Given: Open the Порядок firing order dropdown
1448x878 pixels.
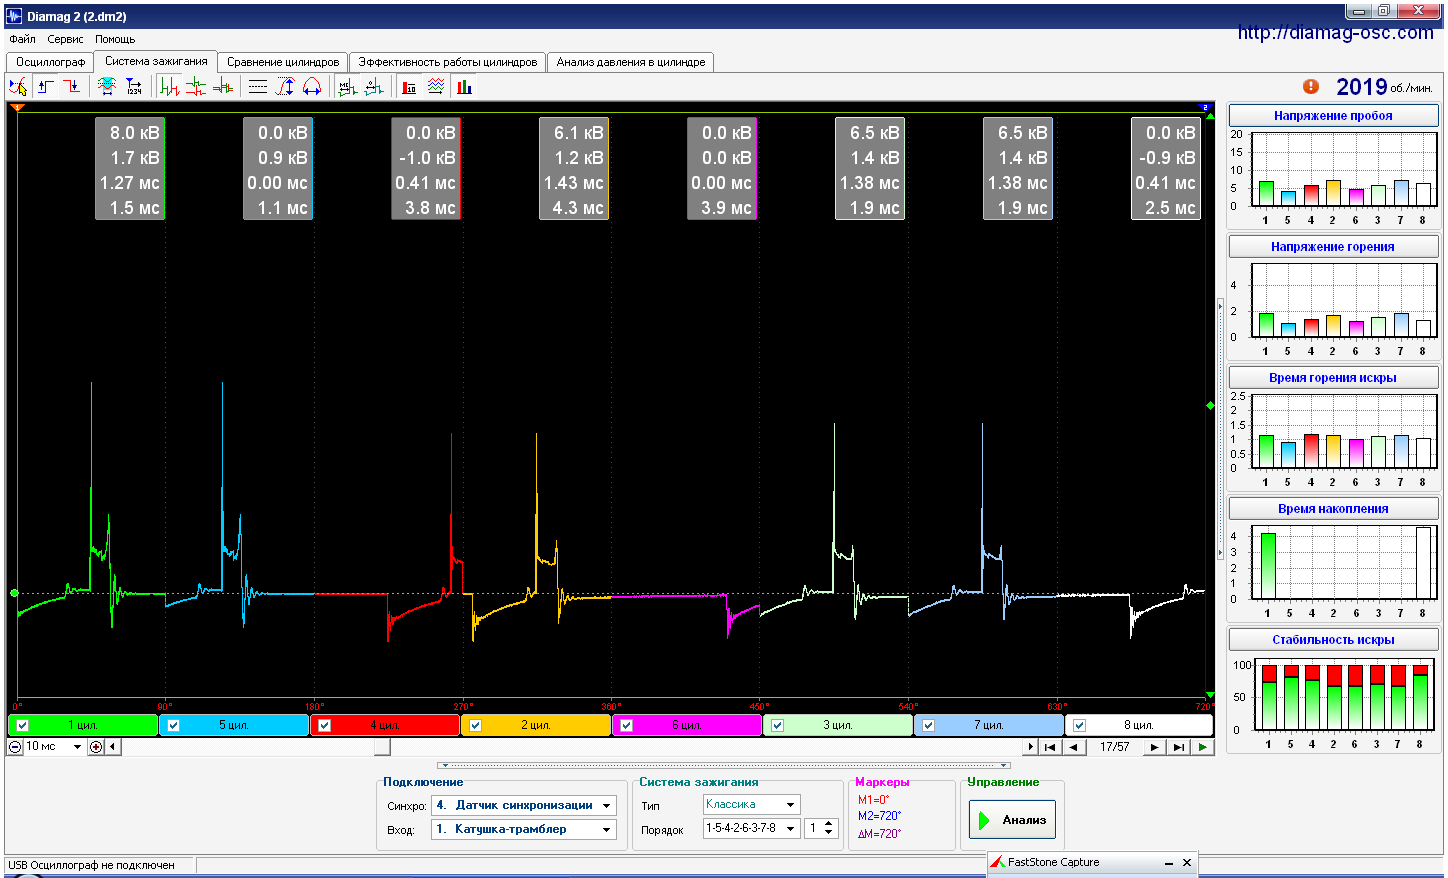Looking at the screenshot, I should (x=790, y=828).
